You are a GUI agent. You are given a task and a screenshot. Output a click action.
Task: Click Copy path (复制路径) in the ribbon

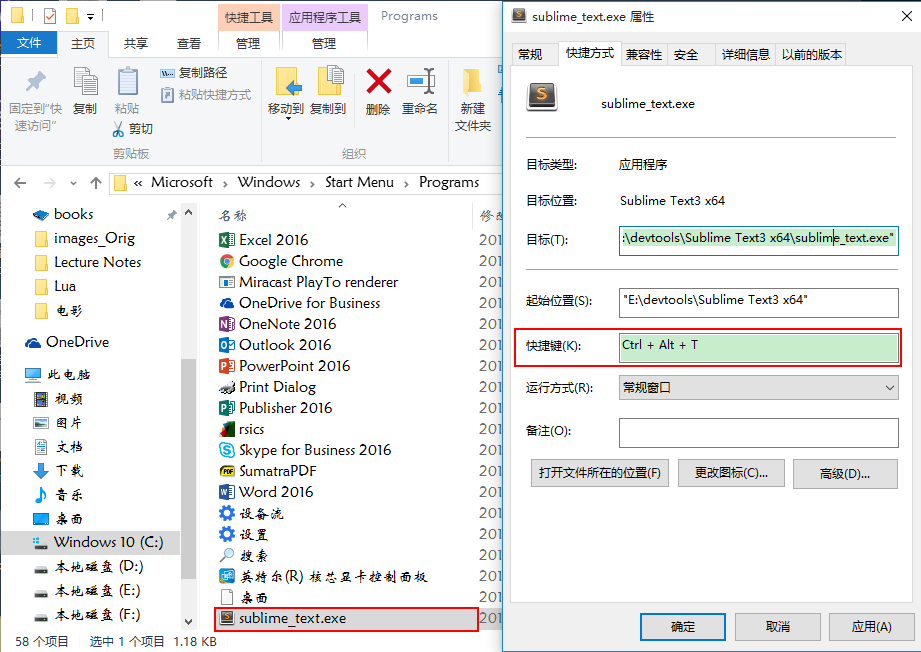pos(193,73)
